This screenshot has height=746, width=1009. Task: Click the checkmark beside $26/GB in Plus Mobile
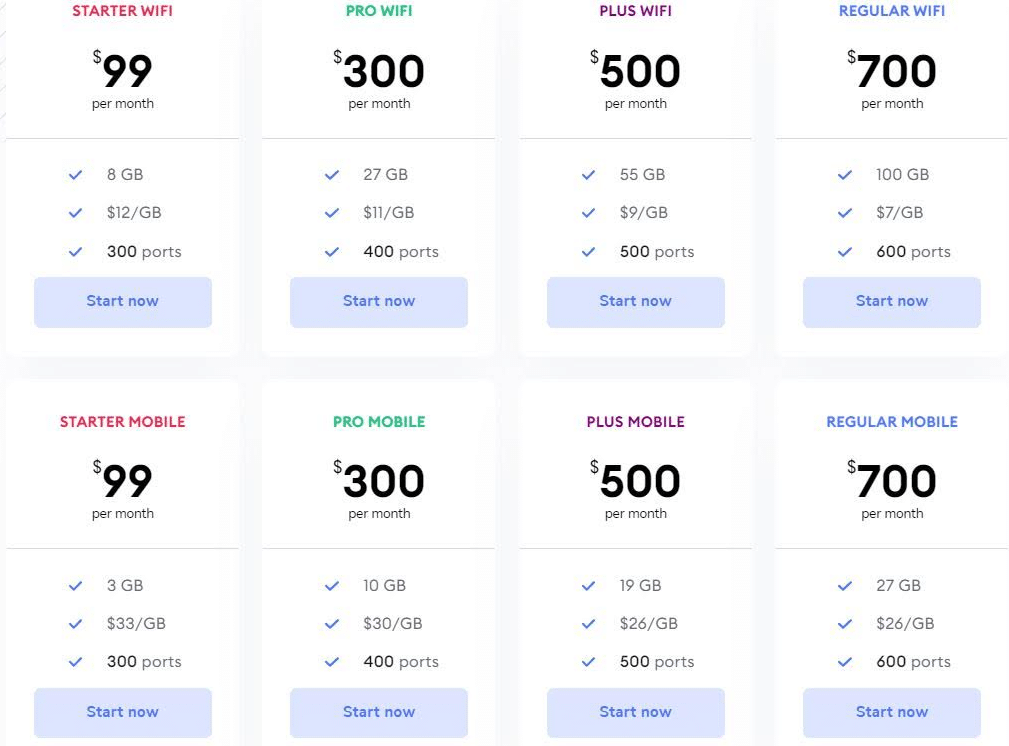click(588, 624)
